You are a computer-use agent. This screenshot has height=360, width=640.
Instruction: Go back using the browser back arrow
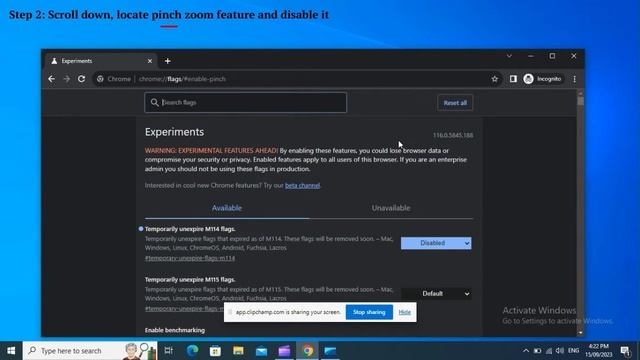[x=51, y=79]
